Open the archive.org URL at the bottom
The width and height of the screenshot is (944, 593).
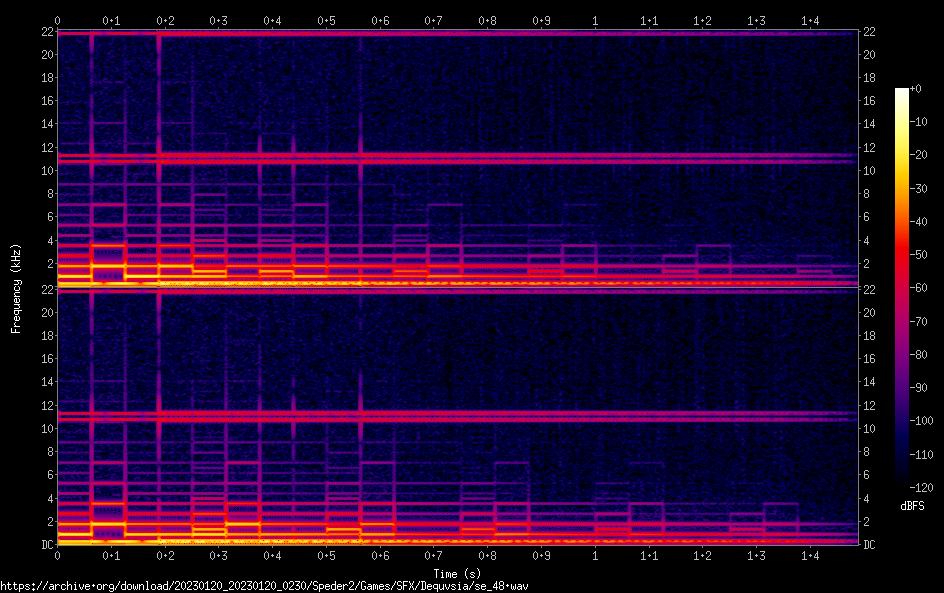[264, 585]
